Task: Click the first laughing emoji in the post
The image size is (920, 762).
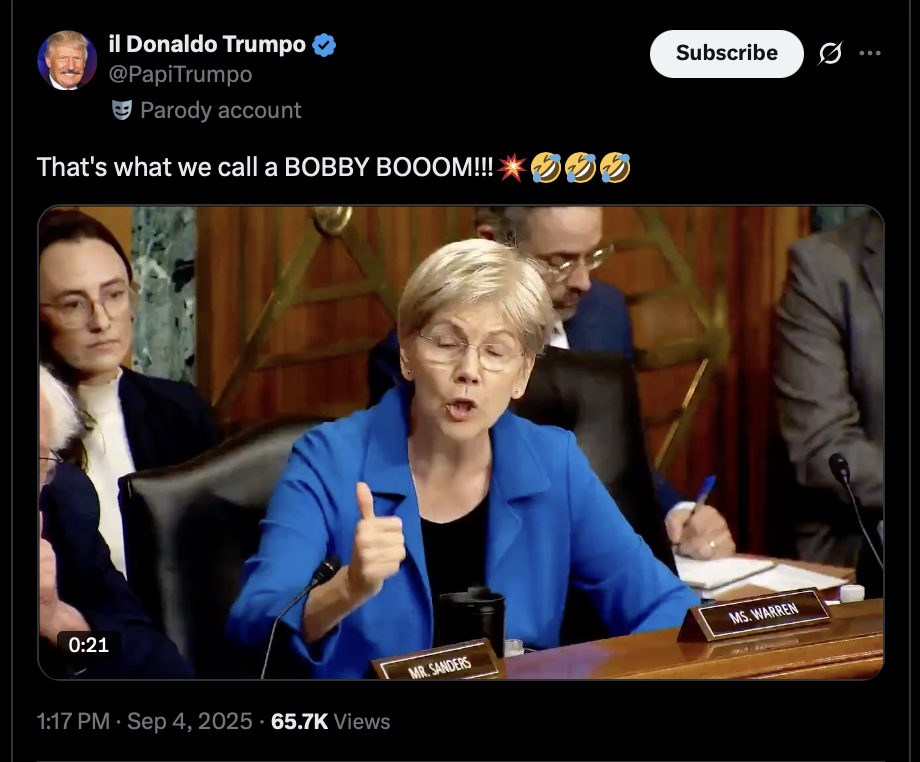Action: pyautogui.click(x=546, y=168)
